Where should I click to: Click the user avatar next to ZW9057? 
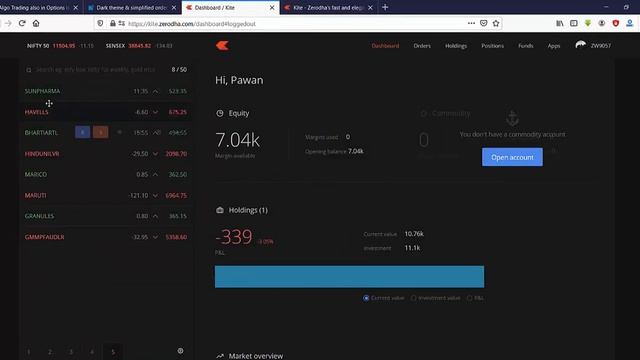pos(581,45)
